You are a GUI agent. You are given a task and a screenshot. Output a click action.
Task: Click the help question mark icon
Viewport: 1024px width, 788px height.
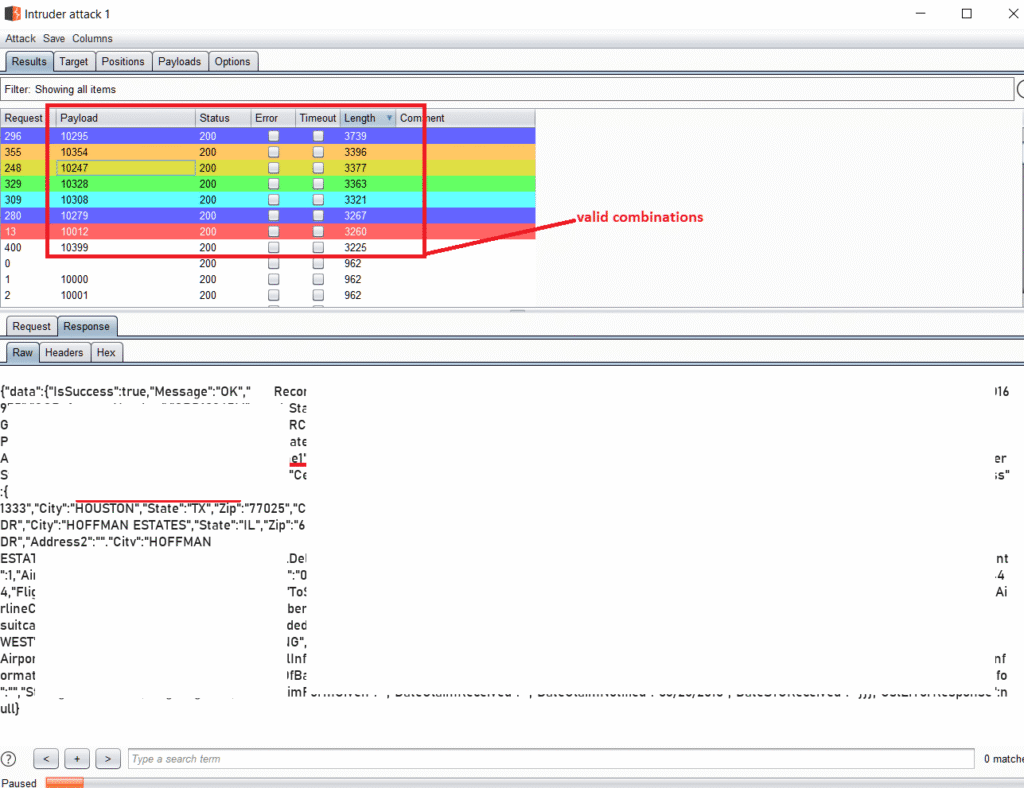9,759
